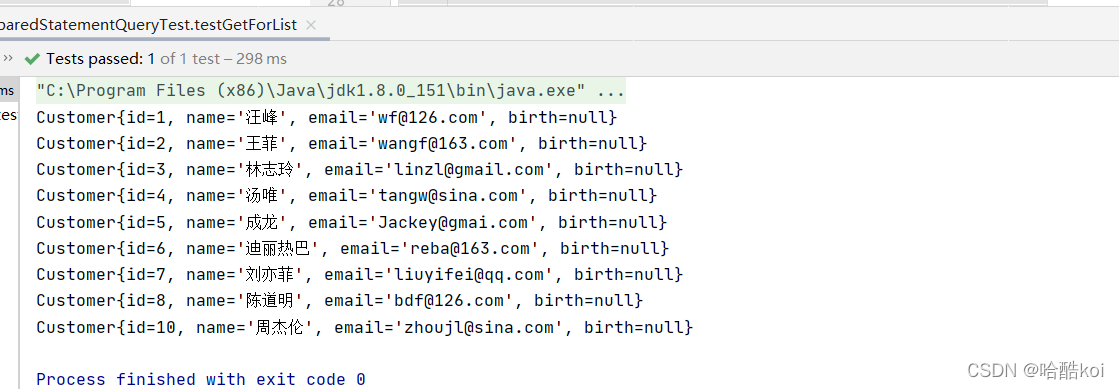The image size is (1119, 389).
Task: Click the green tests passed checkmark icon
Action: pos(32,59)
